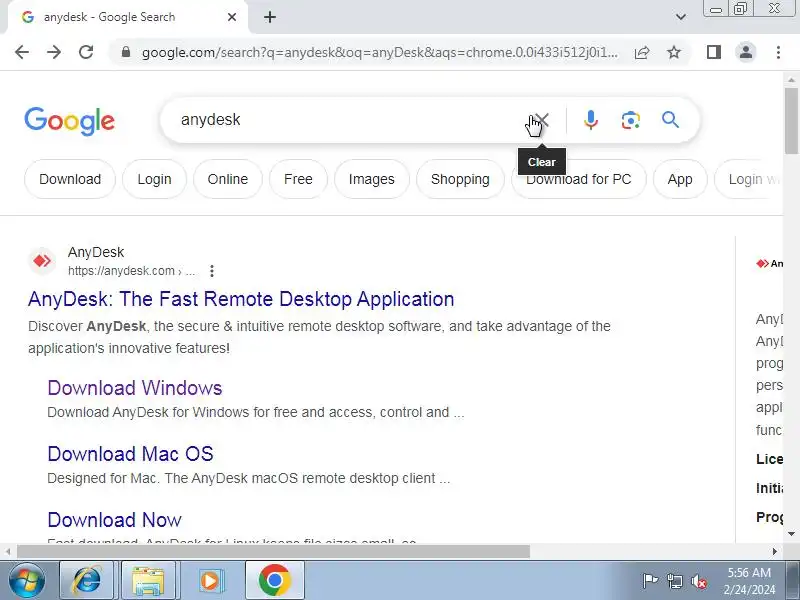Switch to the Shopping filter
The width and height of the screenshot is (800, 600).
coord(460,179)
